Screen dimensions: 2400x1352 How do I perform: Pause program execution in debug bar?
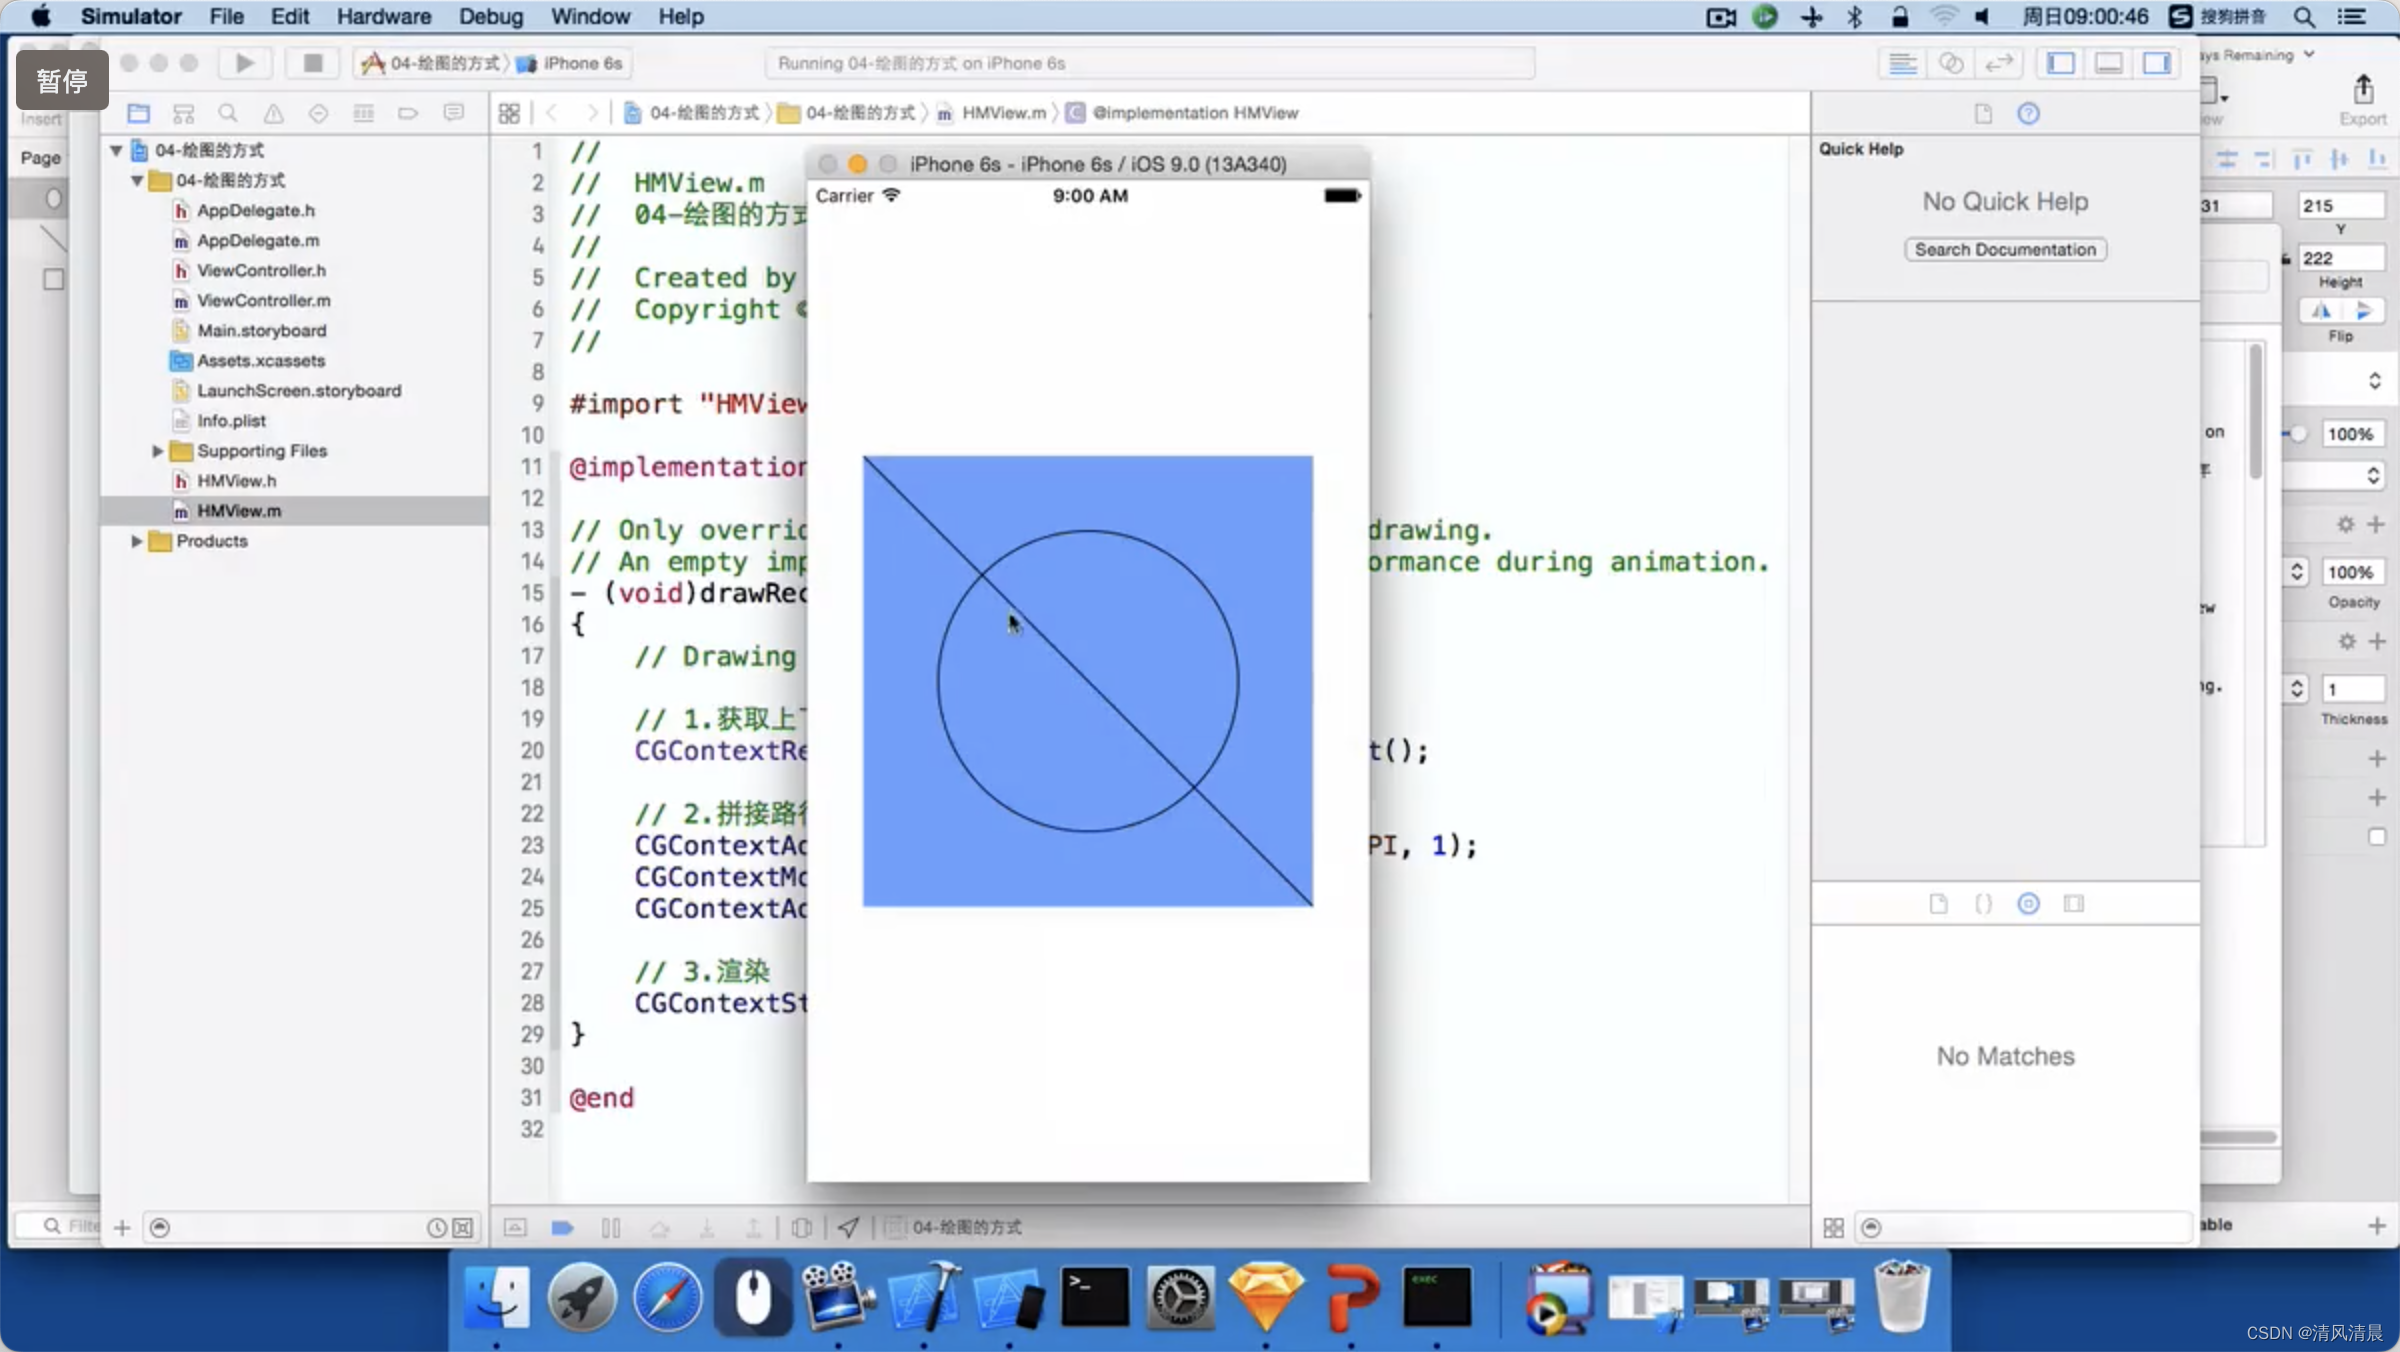pos(611,1227)
